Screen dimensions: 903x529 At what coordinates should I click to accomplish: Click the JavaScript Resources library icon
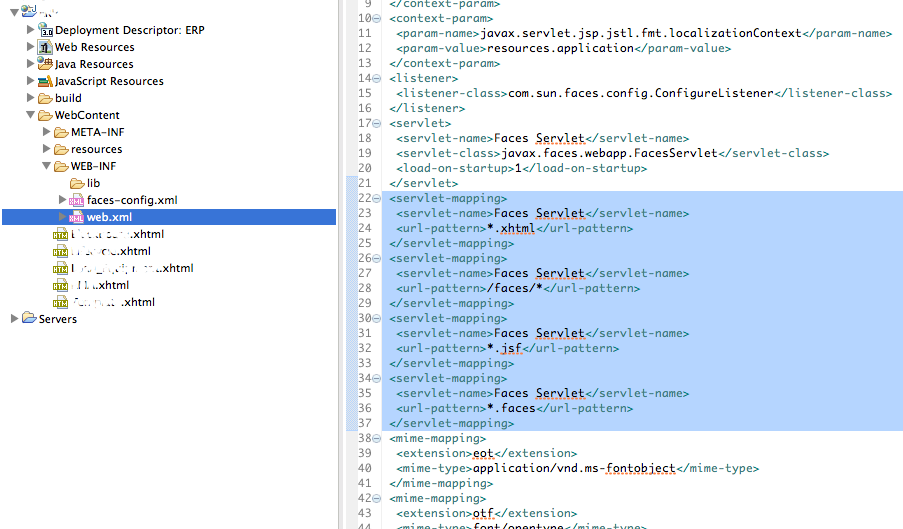coord(45,81)
